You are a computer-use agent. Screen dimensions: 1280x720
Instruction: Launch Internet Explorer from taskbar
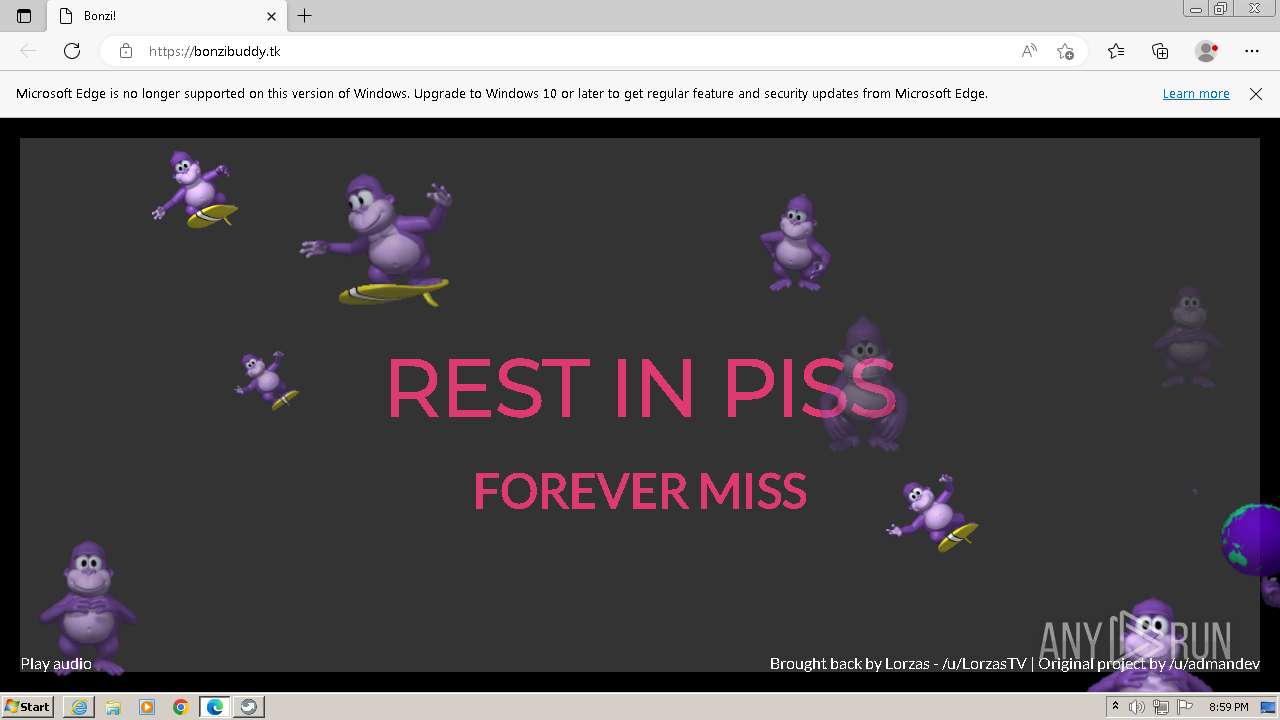[x=79, y=707]
